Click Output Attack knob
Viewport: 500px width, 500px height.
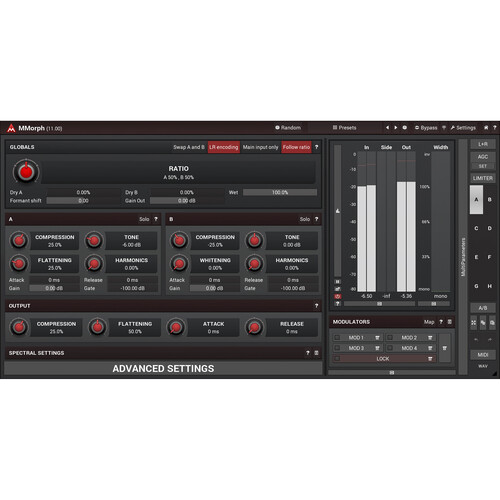[x=176, y=327]
